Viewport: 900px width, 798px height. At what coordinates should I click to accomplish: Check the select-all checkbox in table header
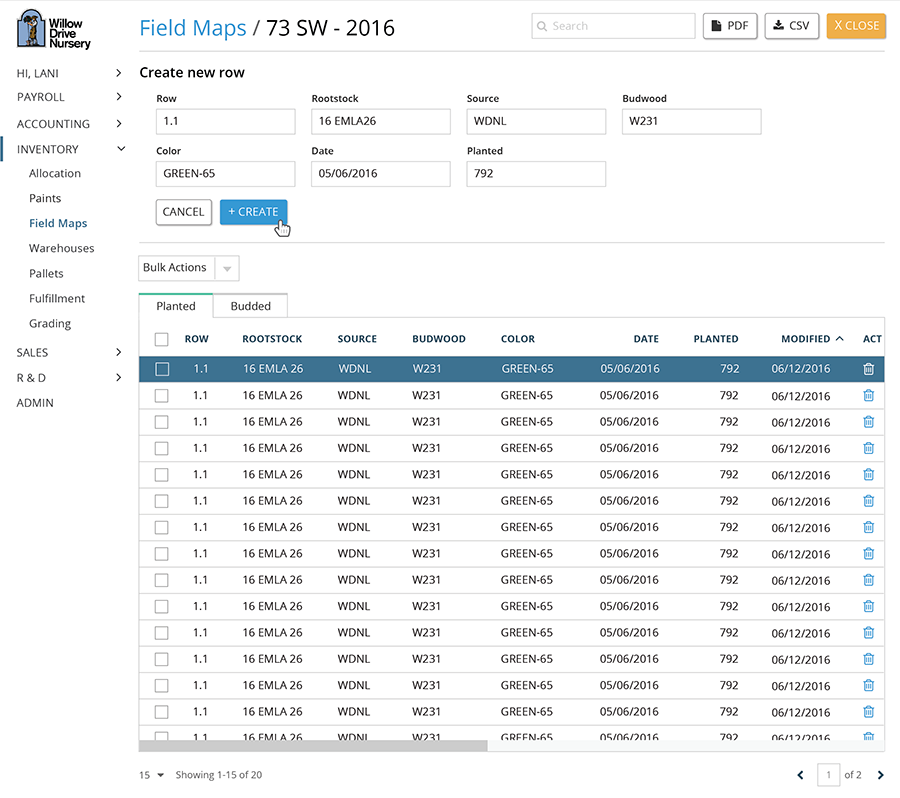(x=162, y=339)
